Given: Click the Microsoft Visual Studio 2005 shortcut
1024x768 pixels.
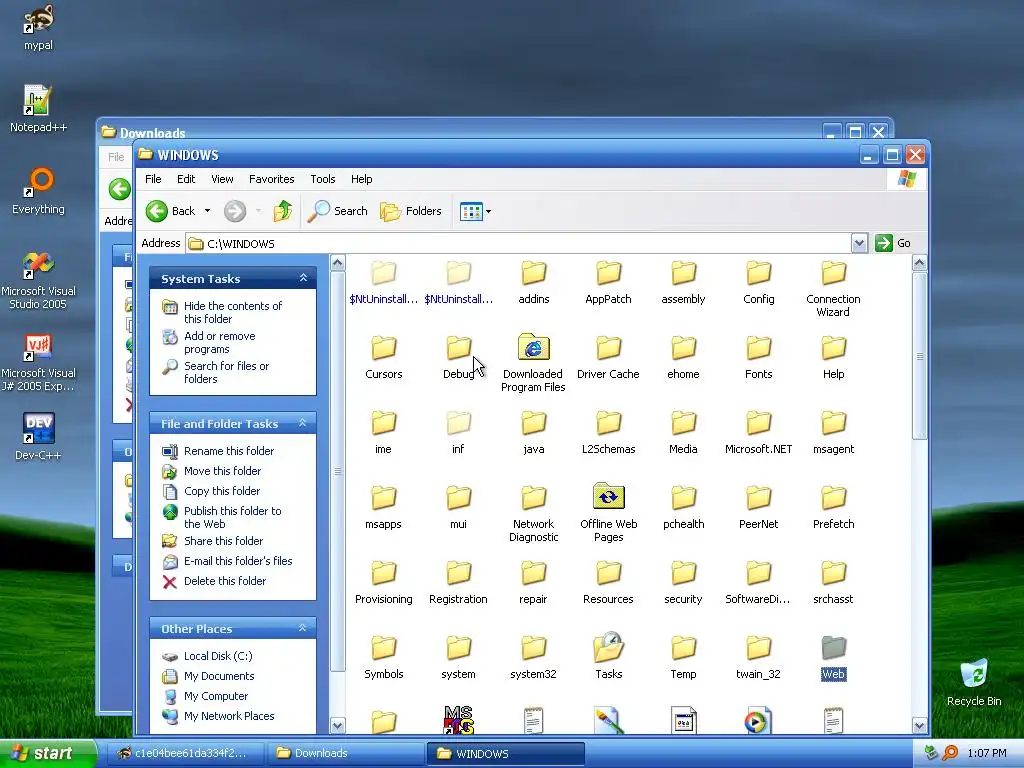Looking at the screenshot, I should pos(39,280).
